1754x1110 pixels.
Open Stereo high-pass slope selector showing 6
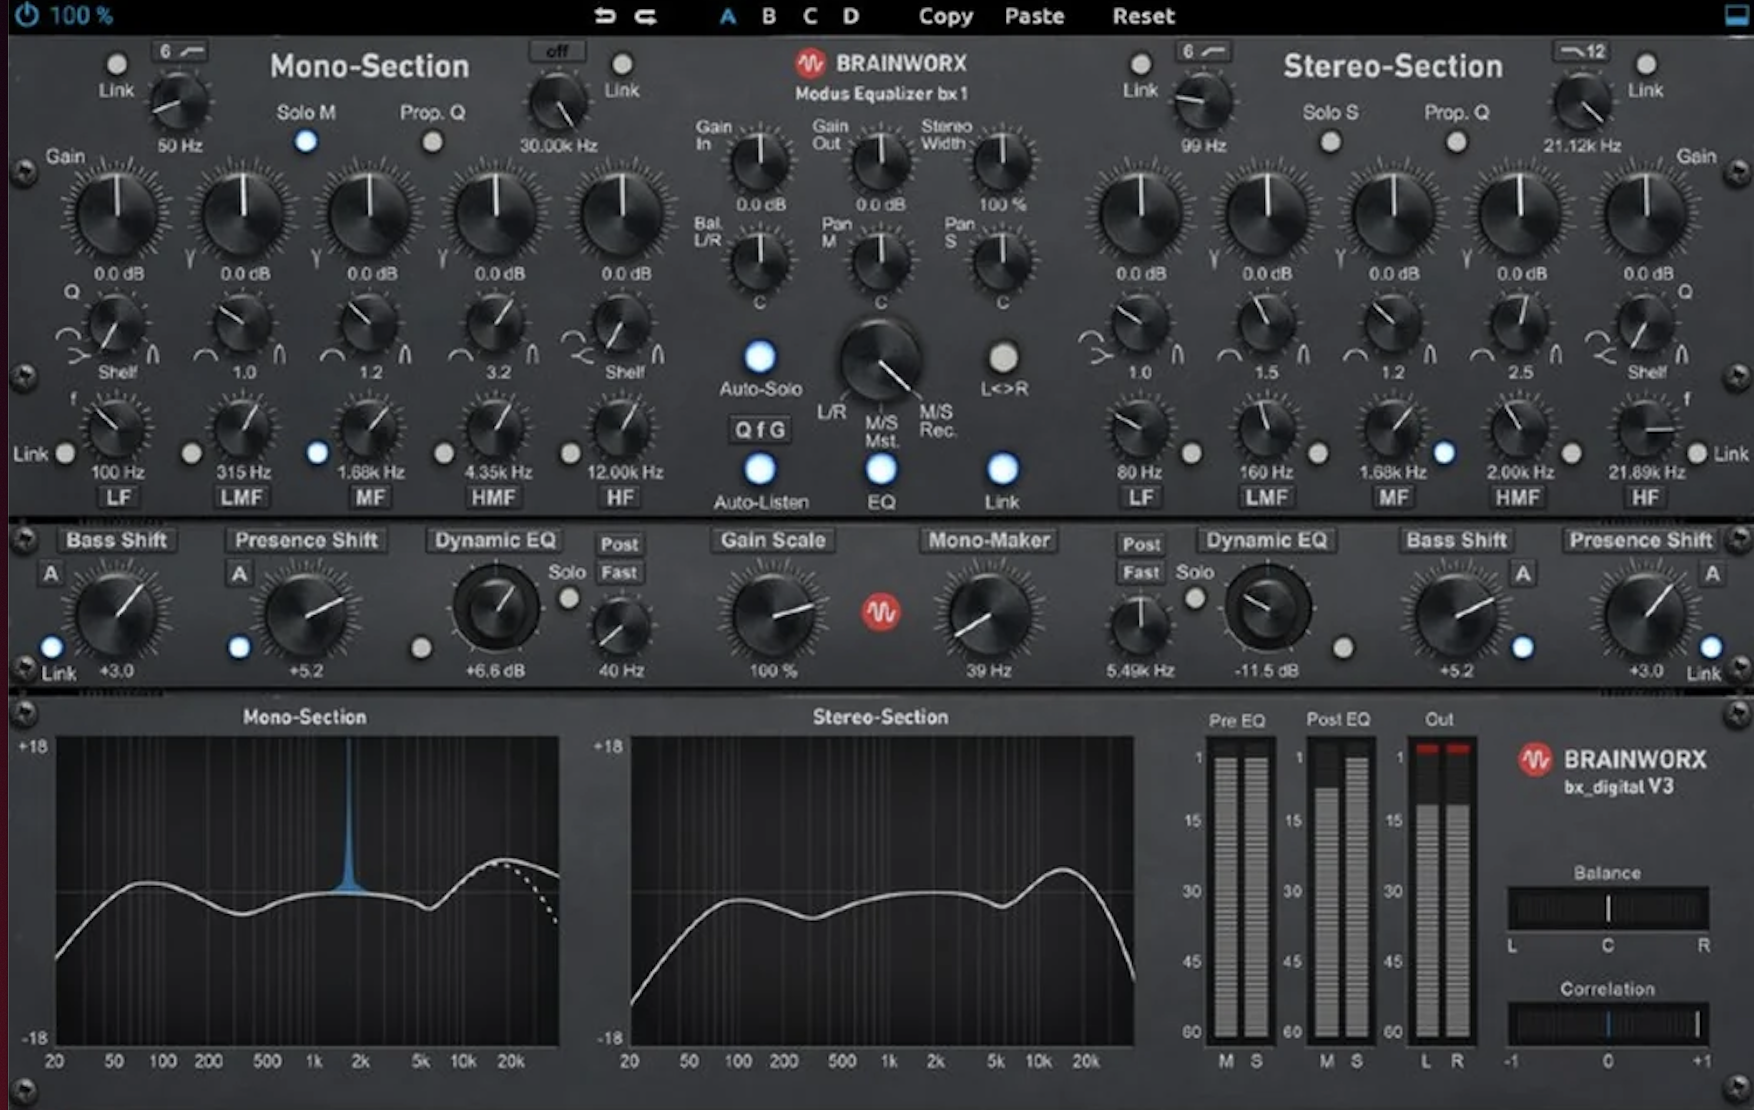pos(1203,51)
